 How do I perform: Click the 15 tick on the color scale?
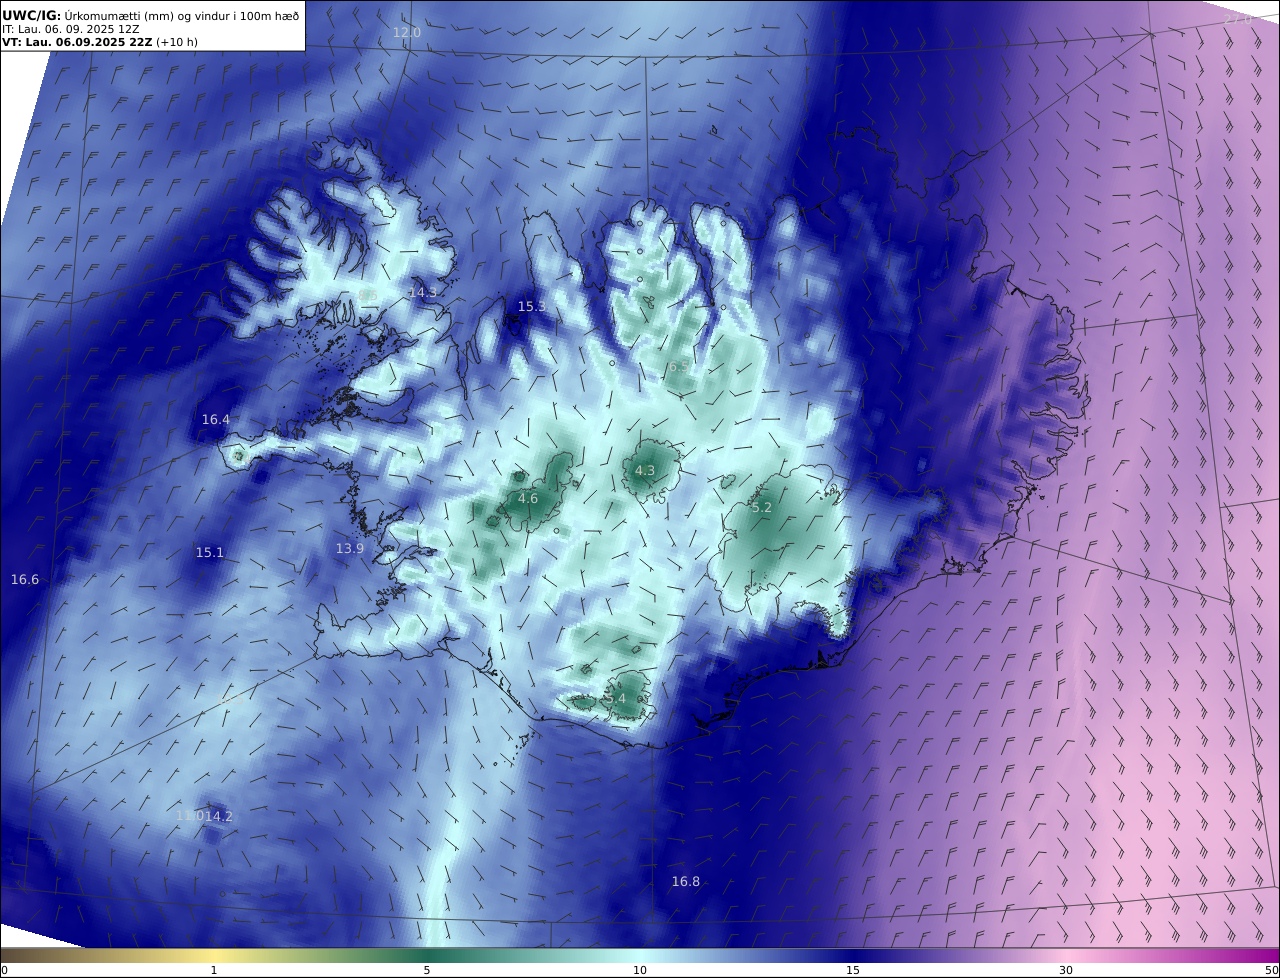(853, 970)
